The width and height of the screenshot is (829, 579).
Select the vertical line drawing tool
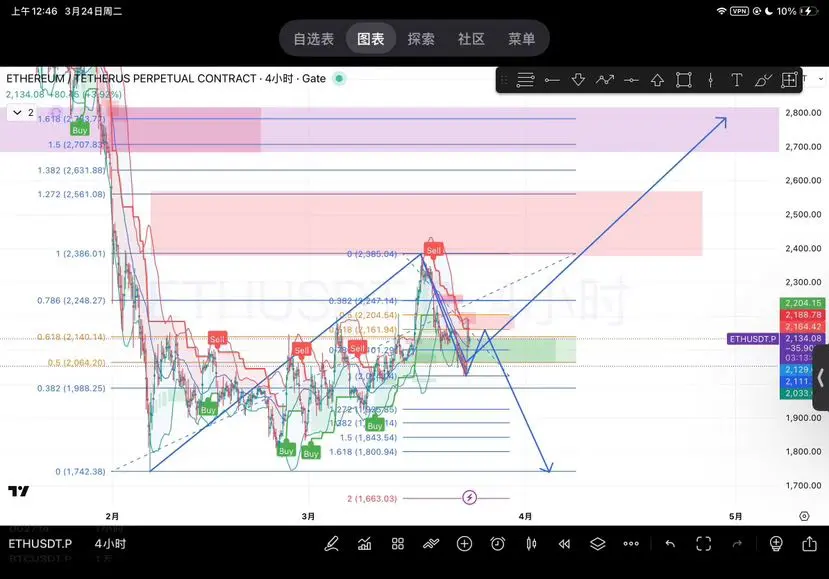(x=711, y=80)
